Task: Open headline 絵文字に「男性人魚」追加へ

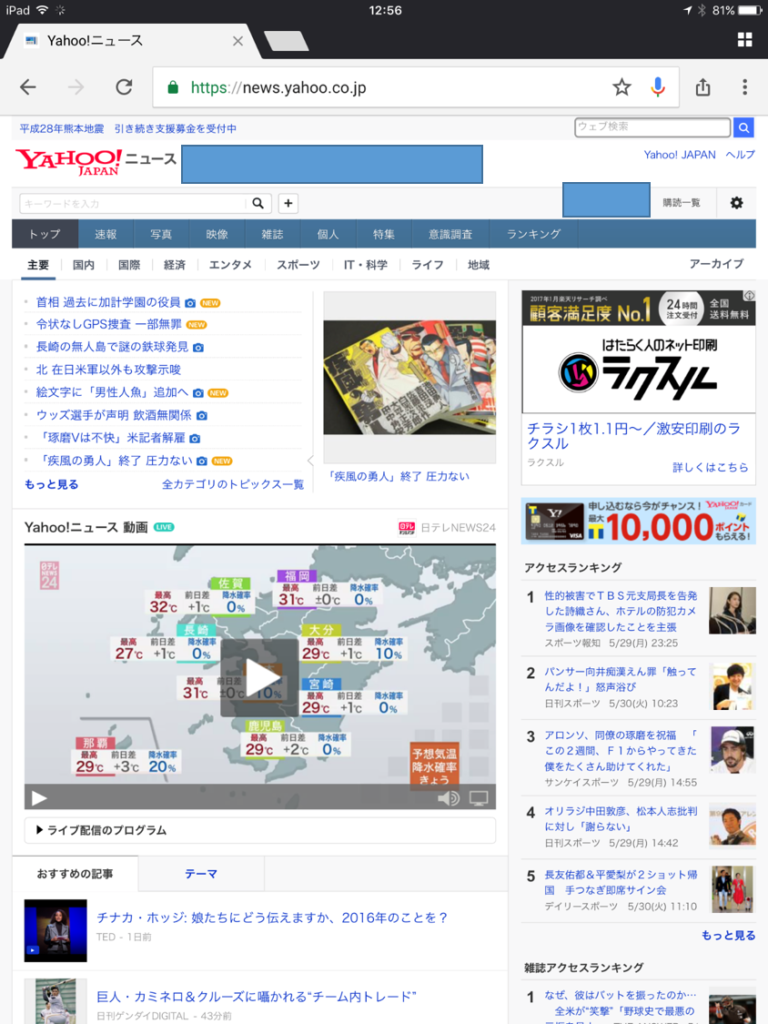Action: click(x=112, y=392)
